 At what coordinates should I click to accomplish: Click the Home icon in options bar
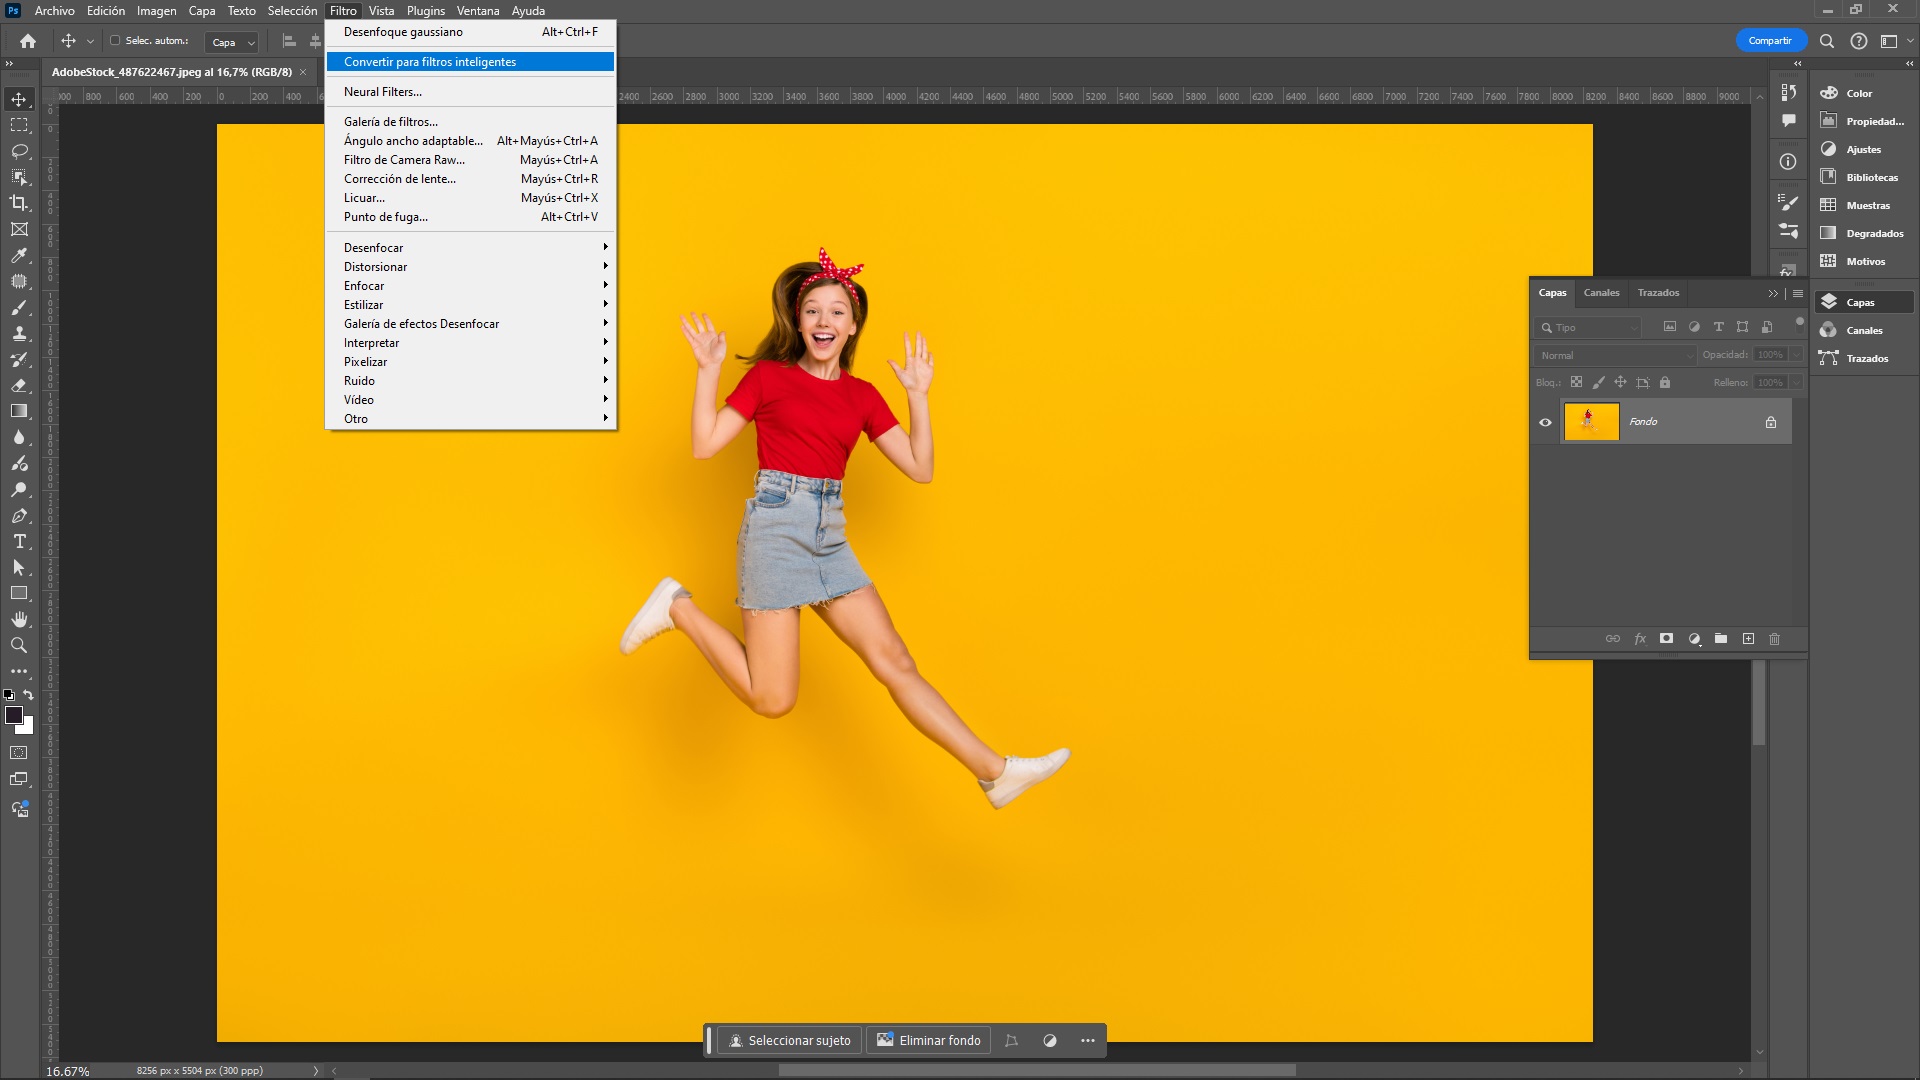point(28,41)
